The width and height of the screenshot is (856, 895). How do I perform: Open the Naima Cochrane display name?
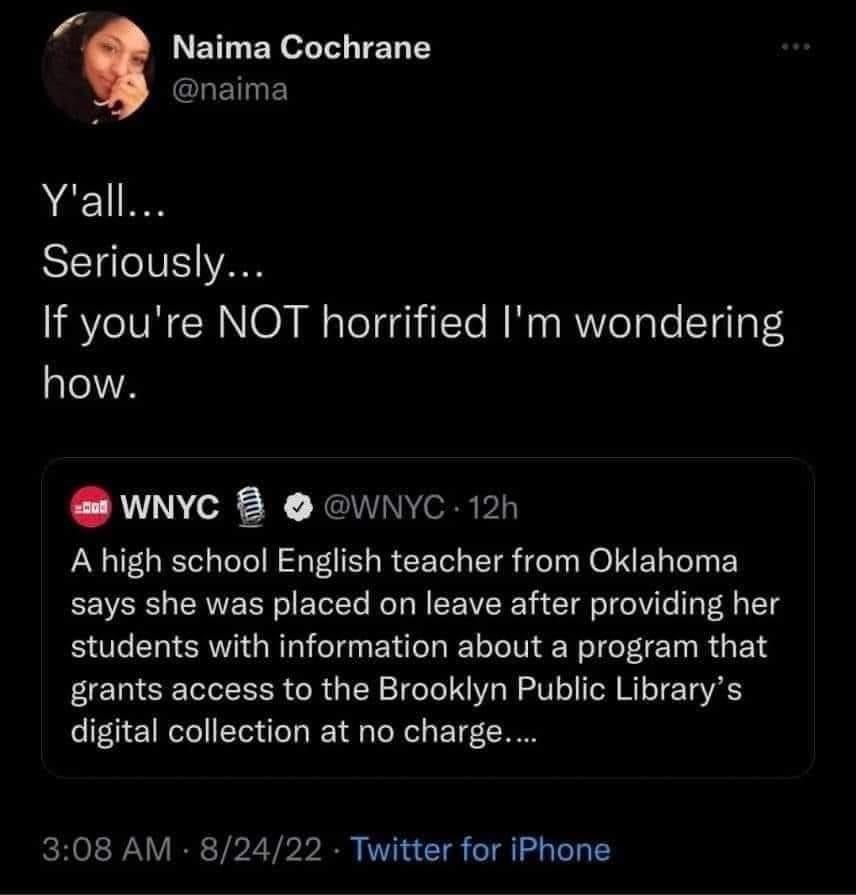point(301,47)
